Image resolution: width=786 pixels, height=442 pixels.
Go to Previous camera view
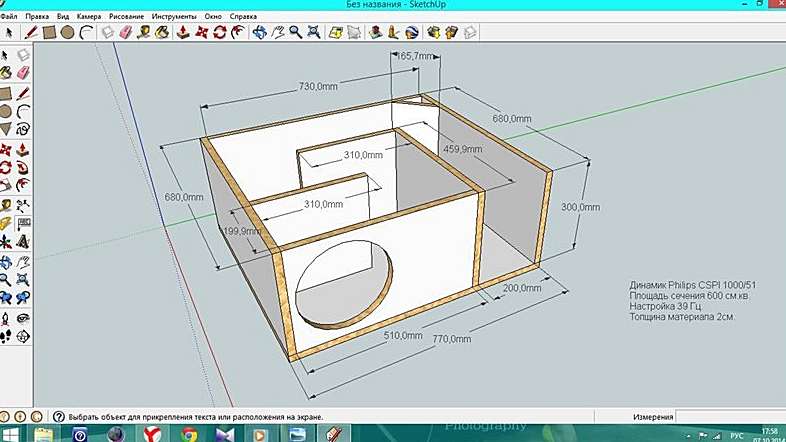pos(6,298)
